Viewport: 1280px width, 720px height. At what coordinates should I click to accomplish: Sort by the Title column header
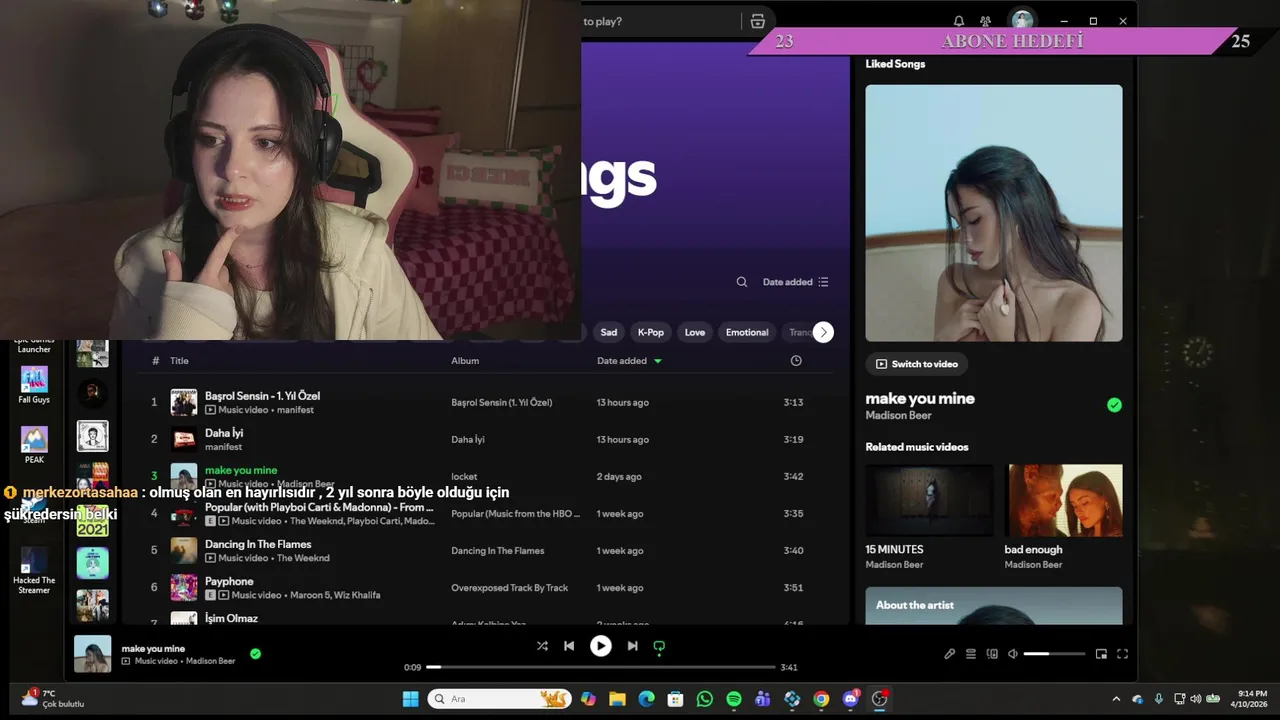pos(179,361)
